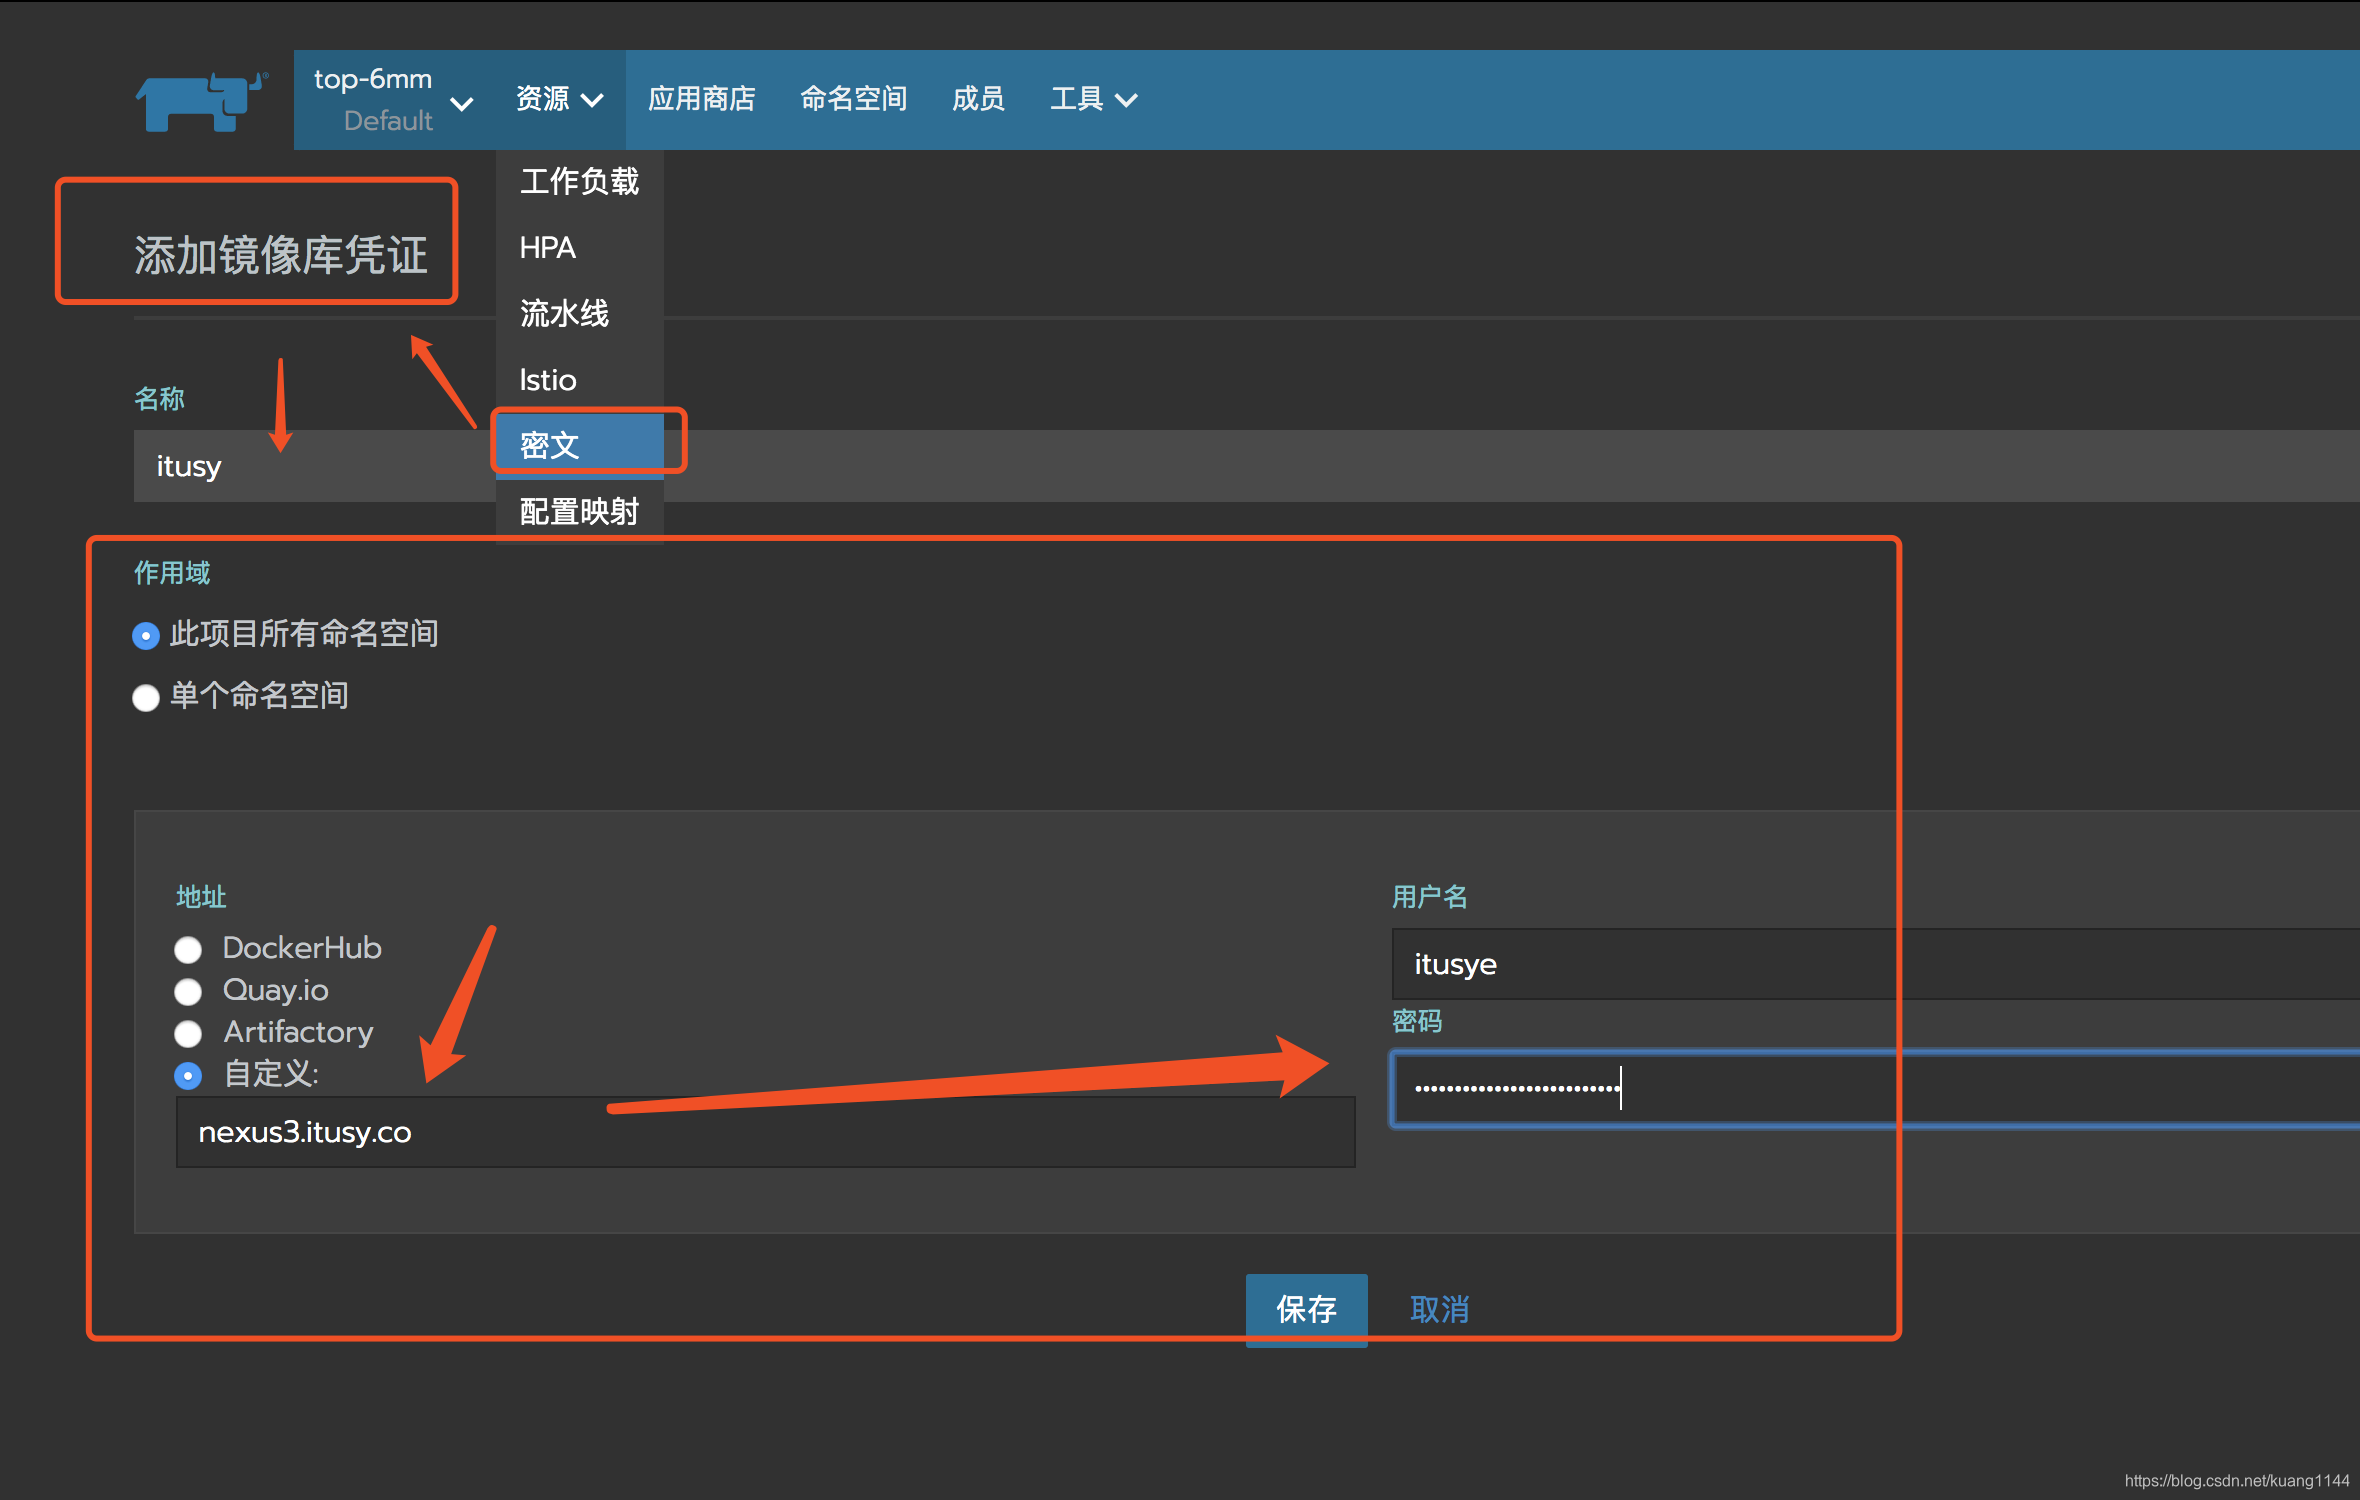Click the custom address field nexus3.itusy.co

point(766,1132)
